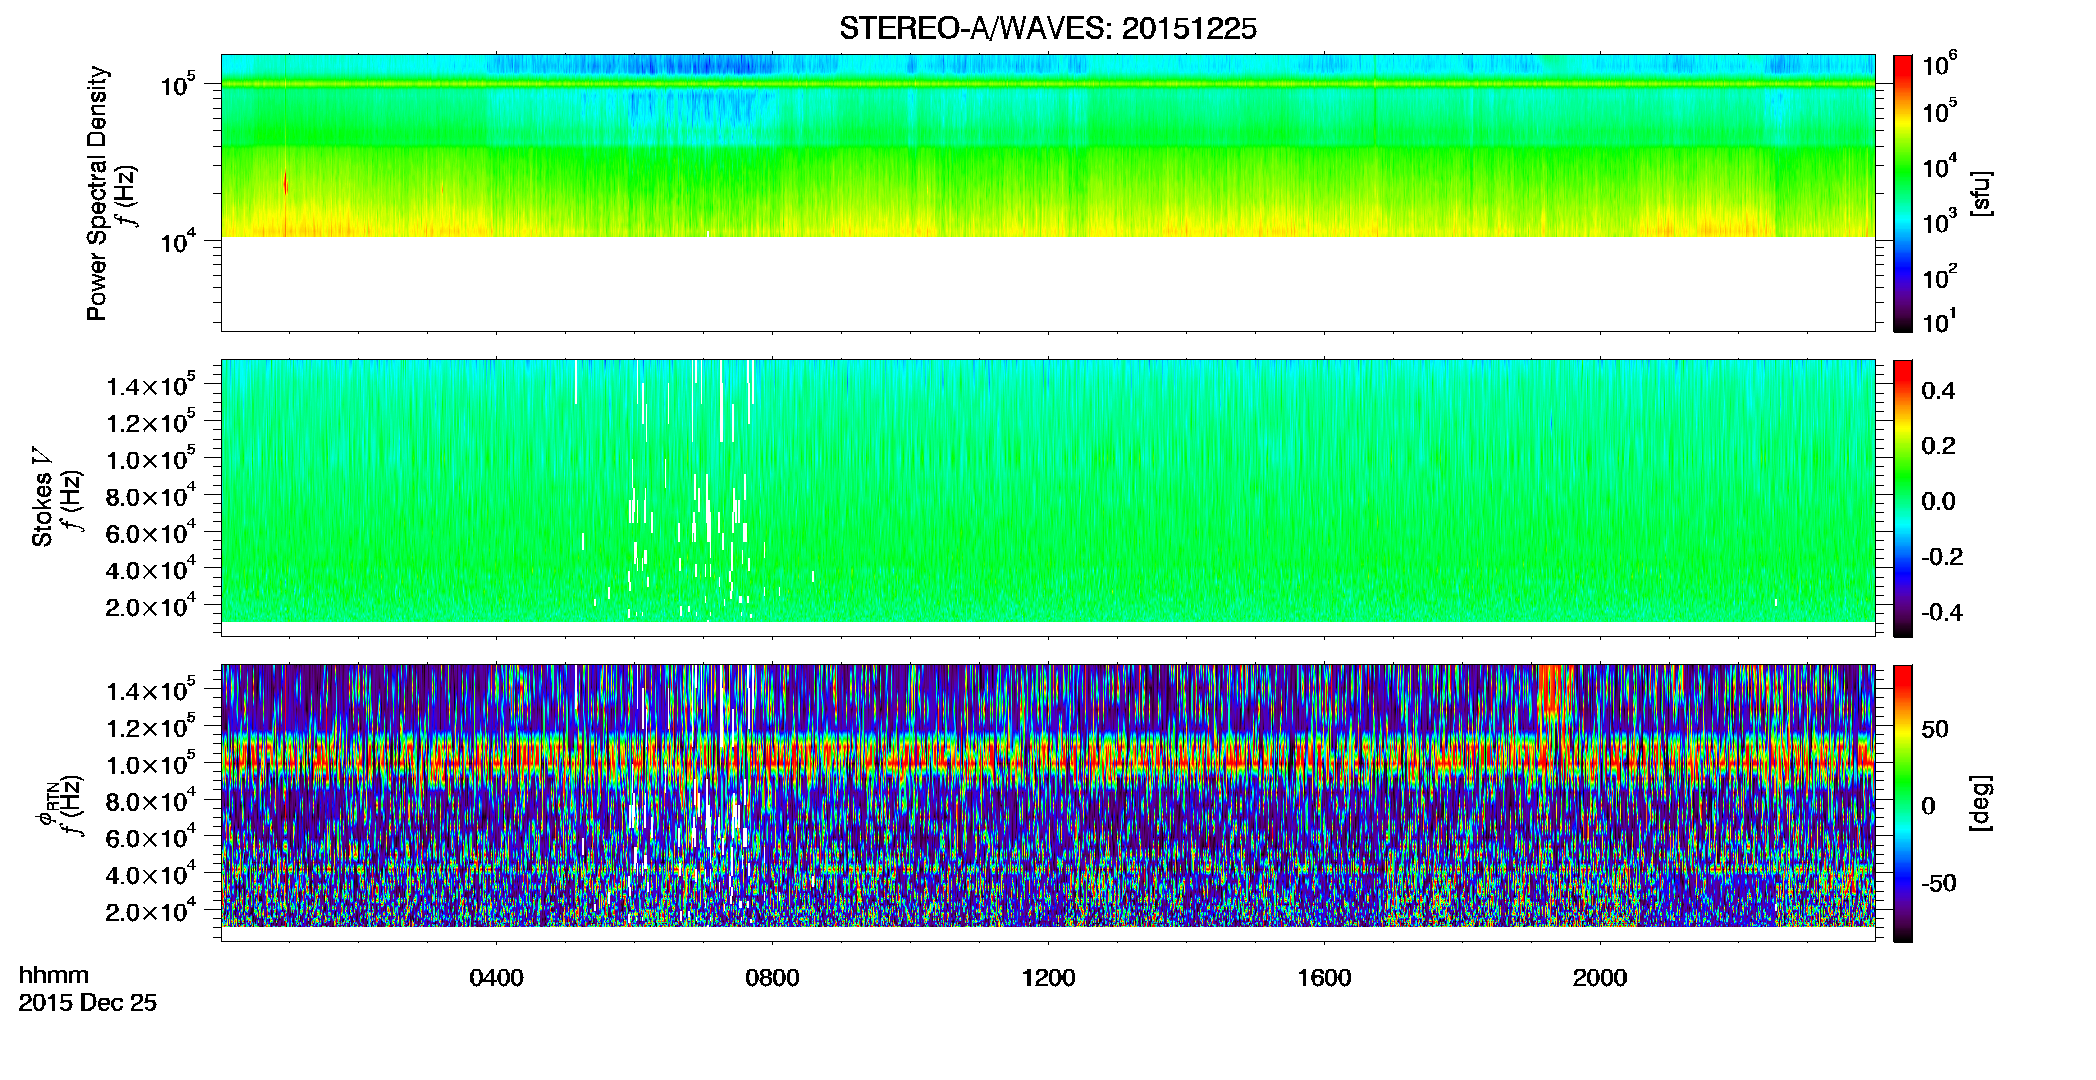
Task: Click the 10^5 Hz yellow band in top panel
Action: 1047,84
